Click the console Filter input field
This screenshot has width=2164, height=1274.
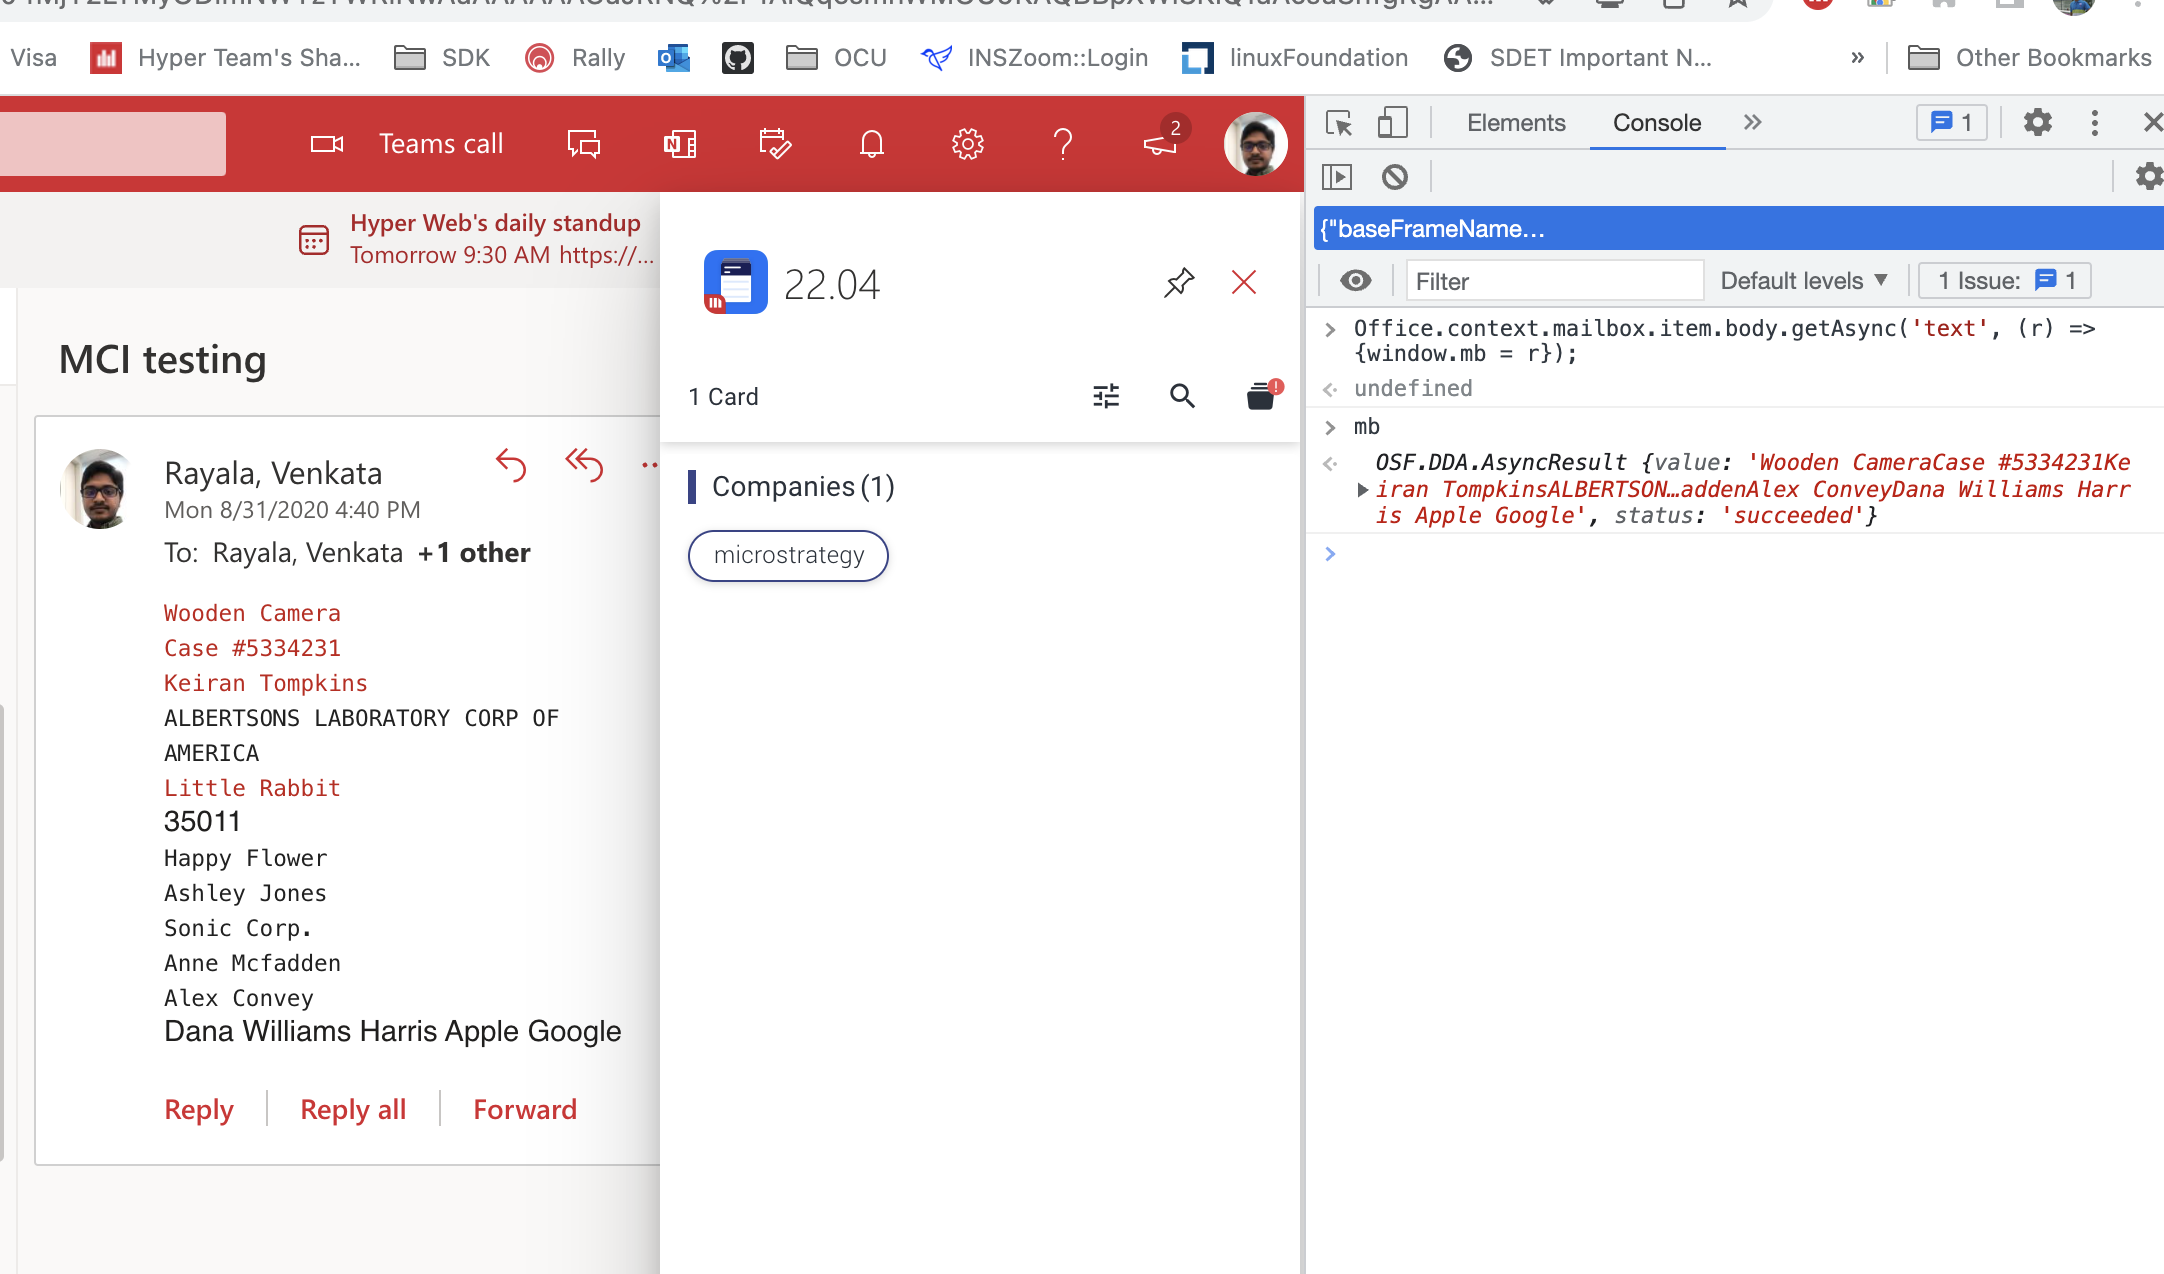point(1553,280)
